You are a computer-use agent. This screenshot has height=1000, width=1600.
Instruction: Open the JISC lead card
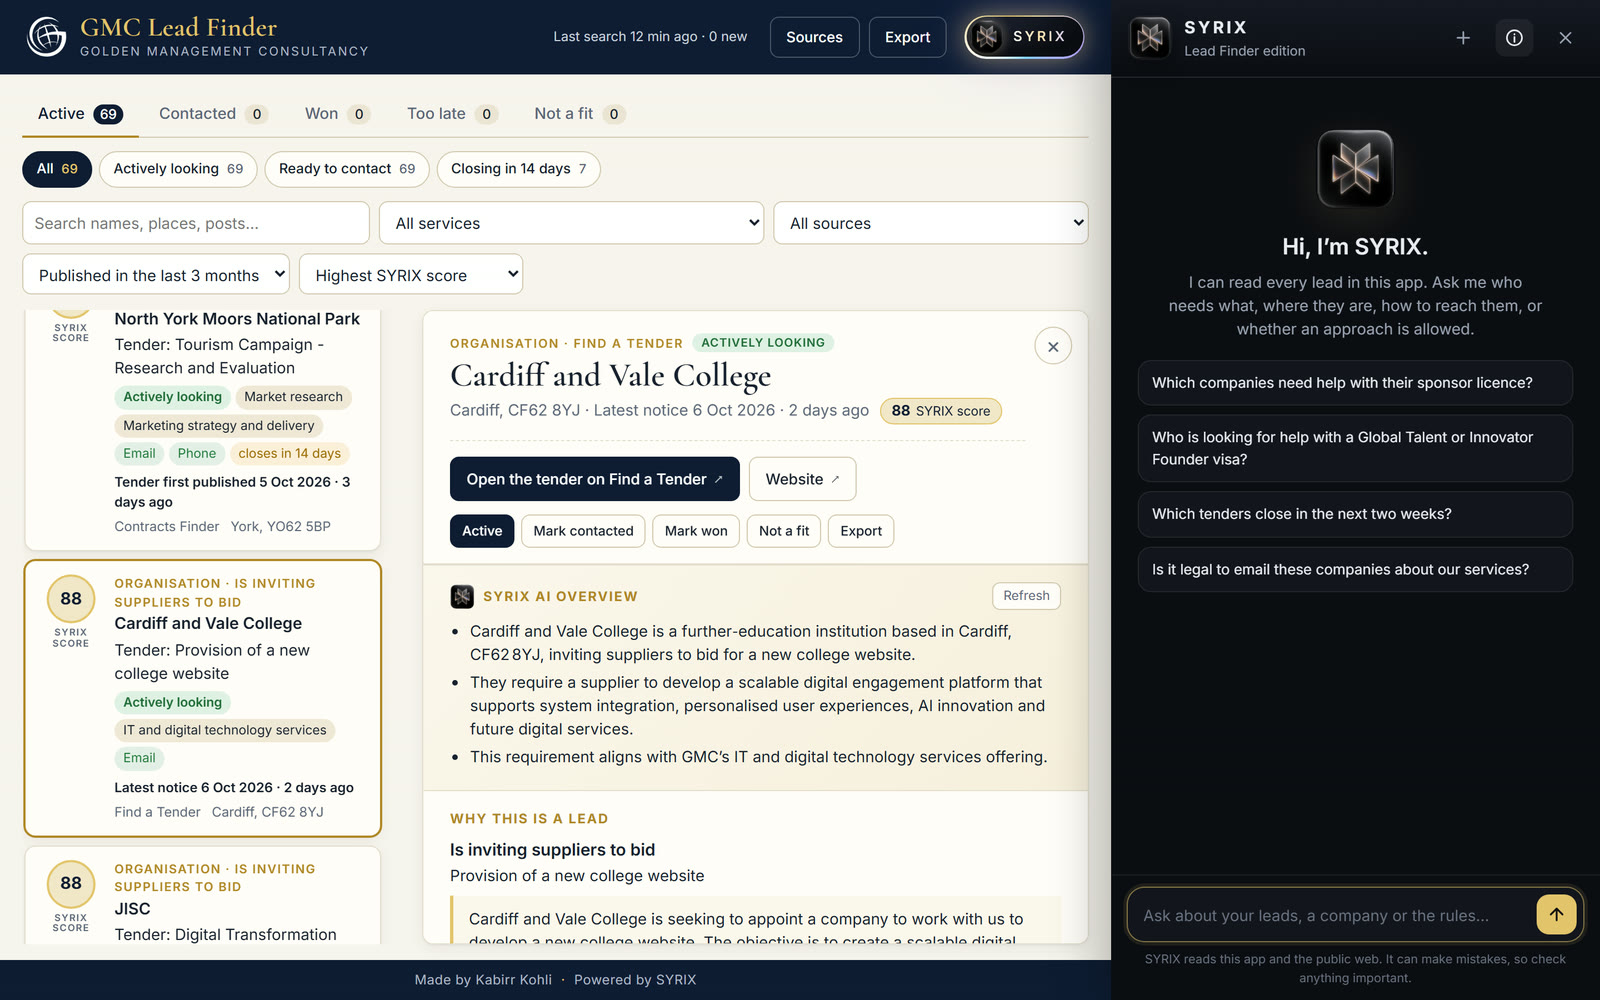click(x=203, y=896)
